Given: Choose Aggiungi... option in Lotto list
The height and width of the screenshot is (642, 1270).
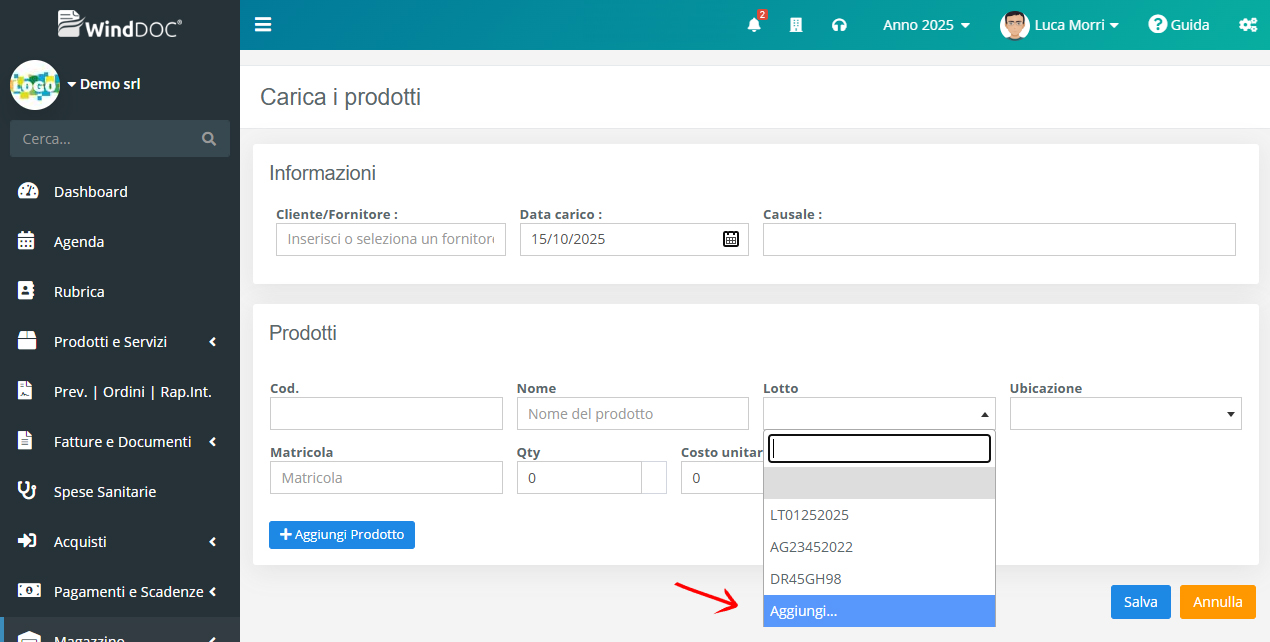Looking at the screenshot, I should coord(804,611).
